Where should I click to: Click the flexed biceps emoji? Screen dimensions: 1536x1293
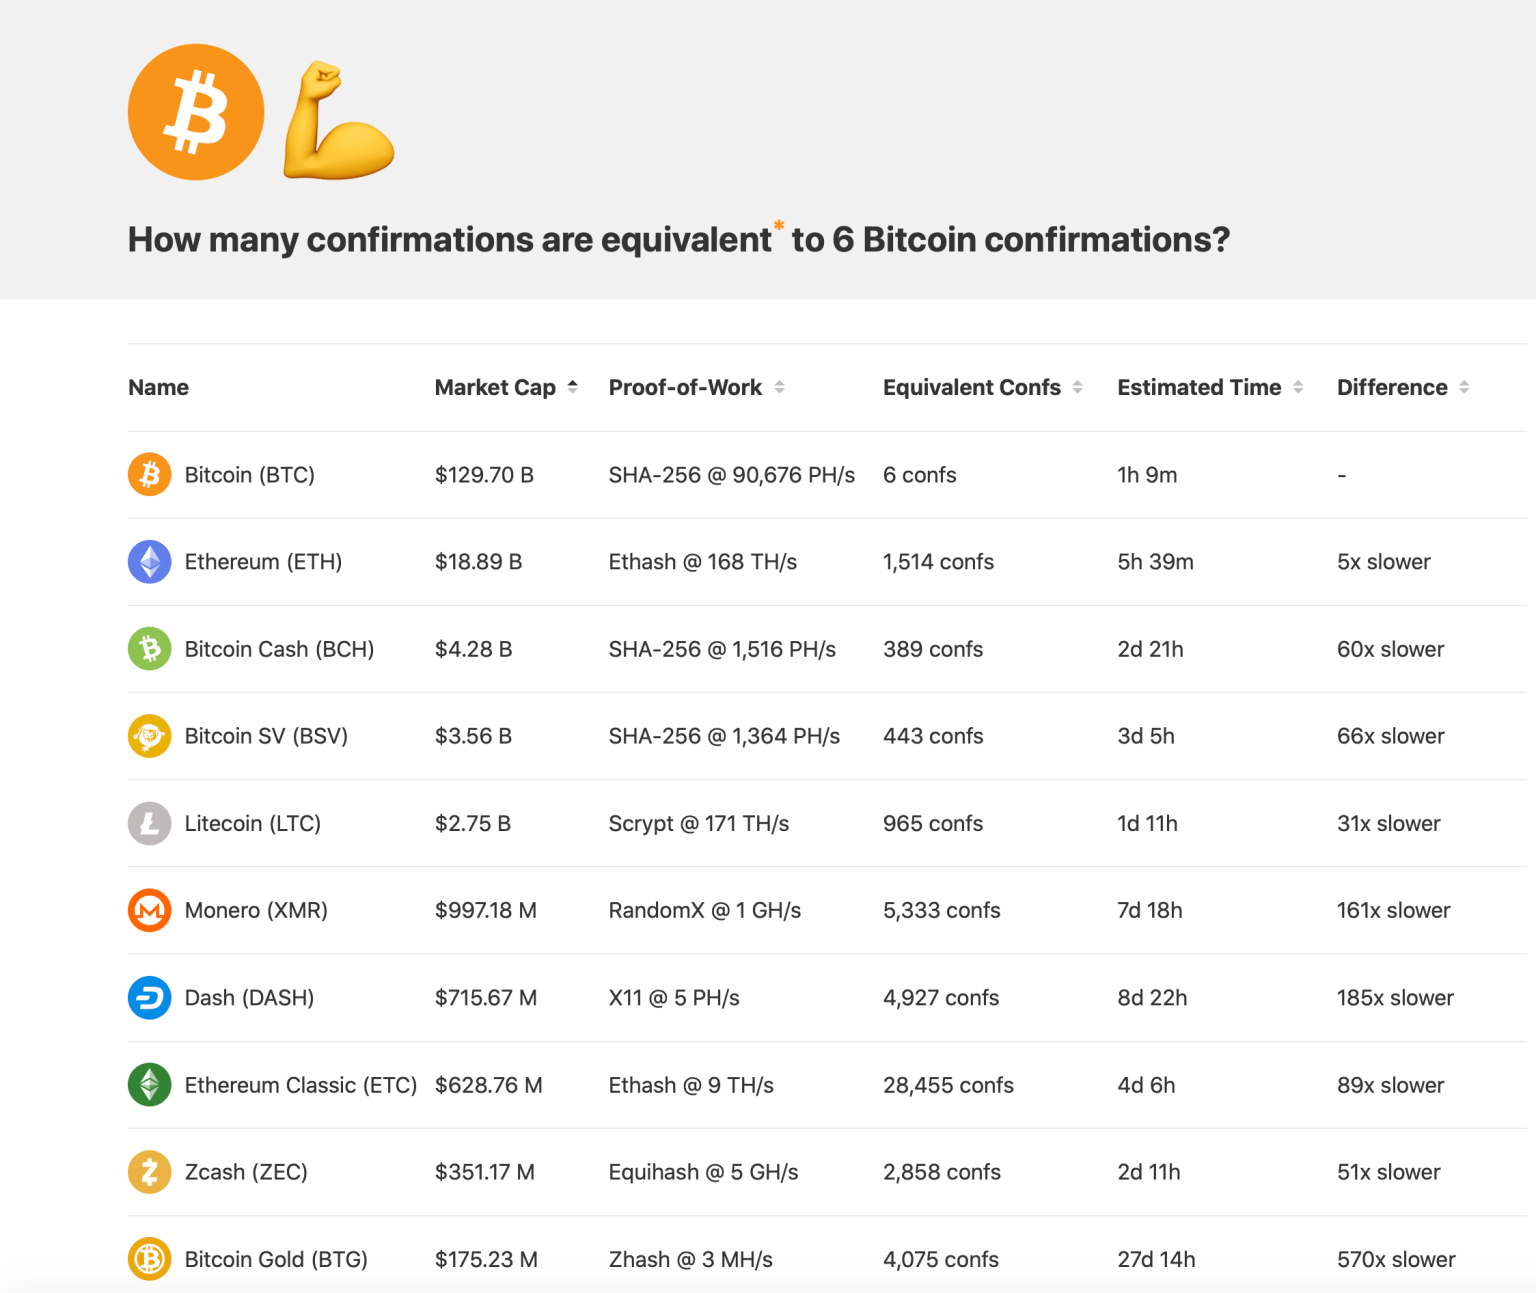pos(339,121)
